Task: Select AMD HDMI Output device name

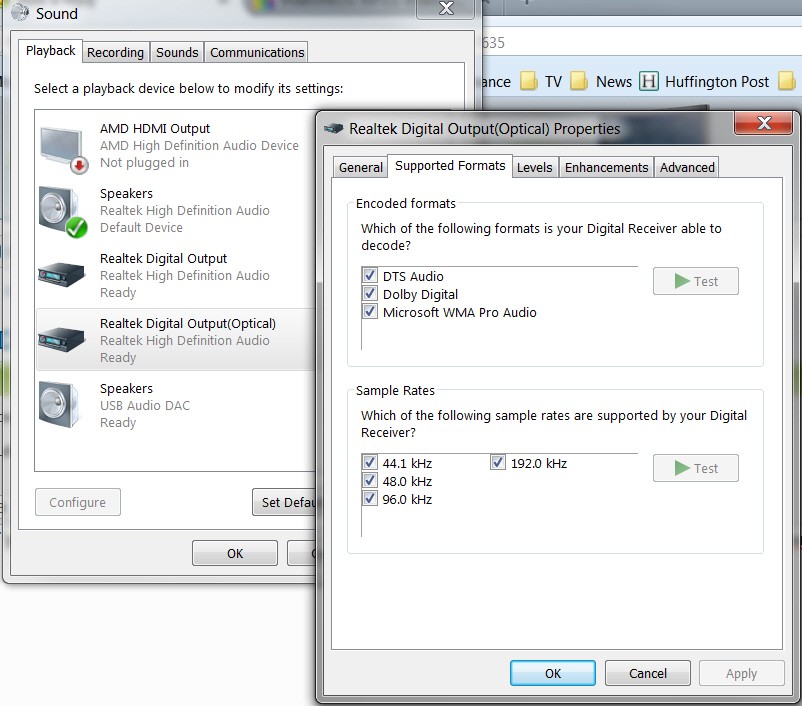Action: 155,128
